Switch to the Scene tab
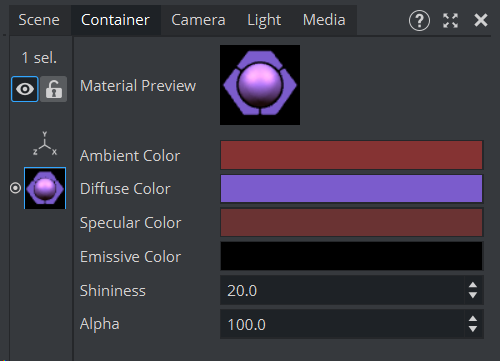The image size is (500, 361). (x=39, y=20)
